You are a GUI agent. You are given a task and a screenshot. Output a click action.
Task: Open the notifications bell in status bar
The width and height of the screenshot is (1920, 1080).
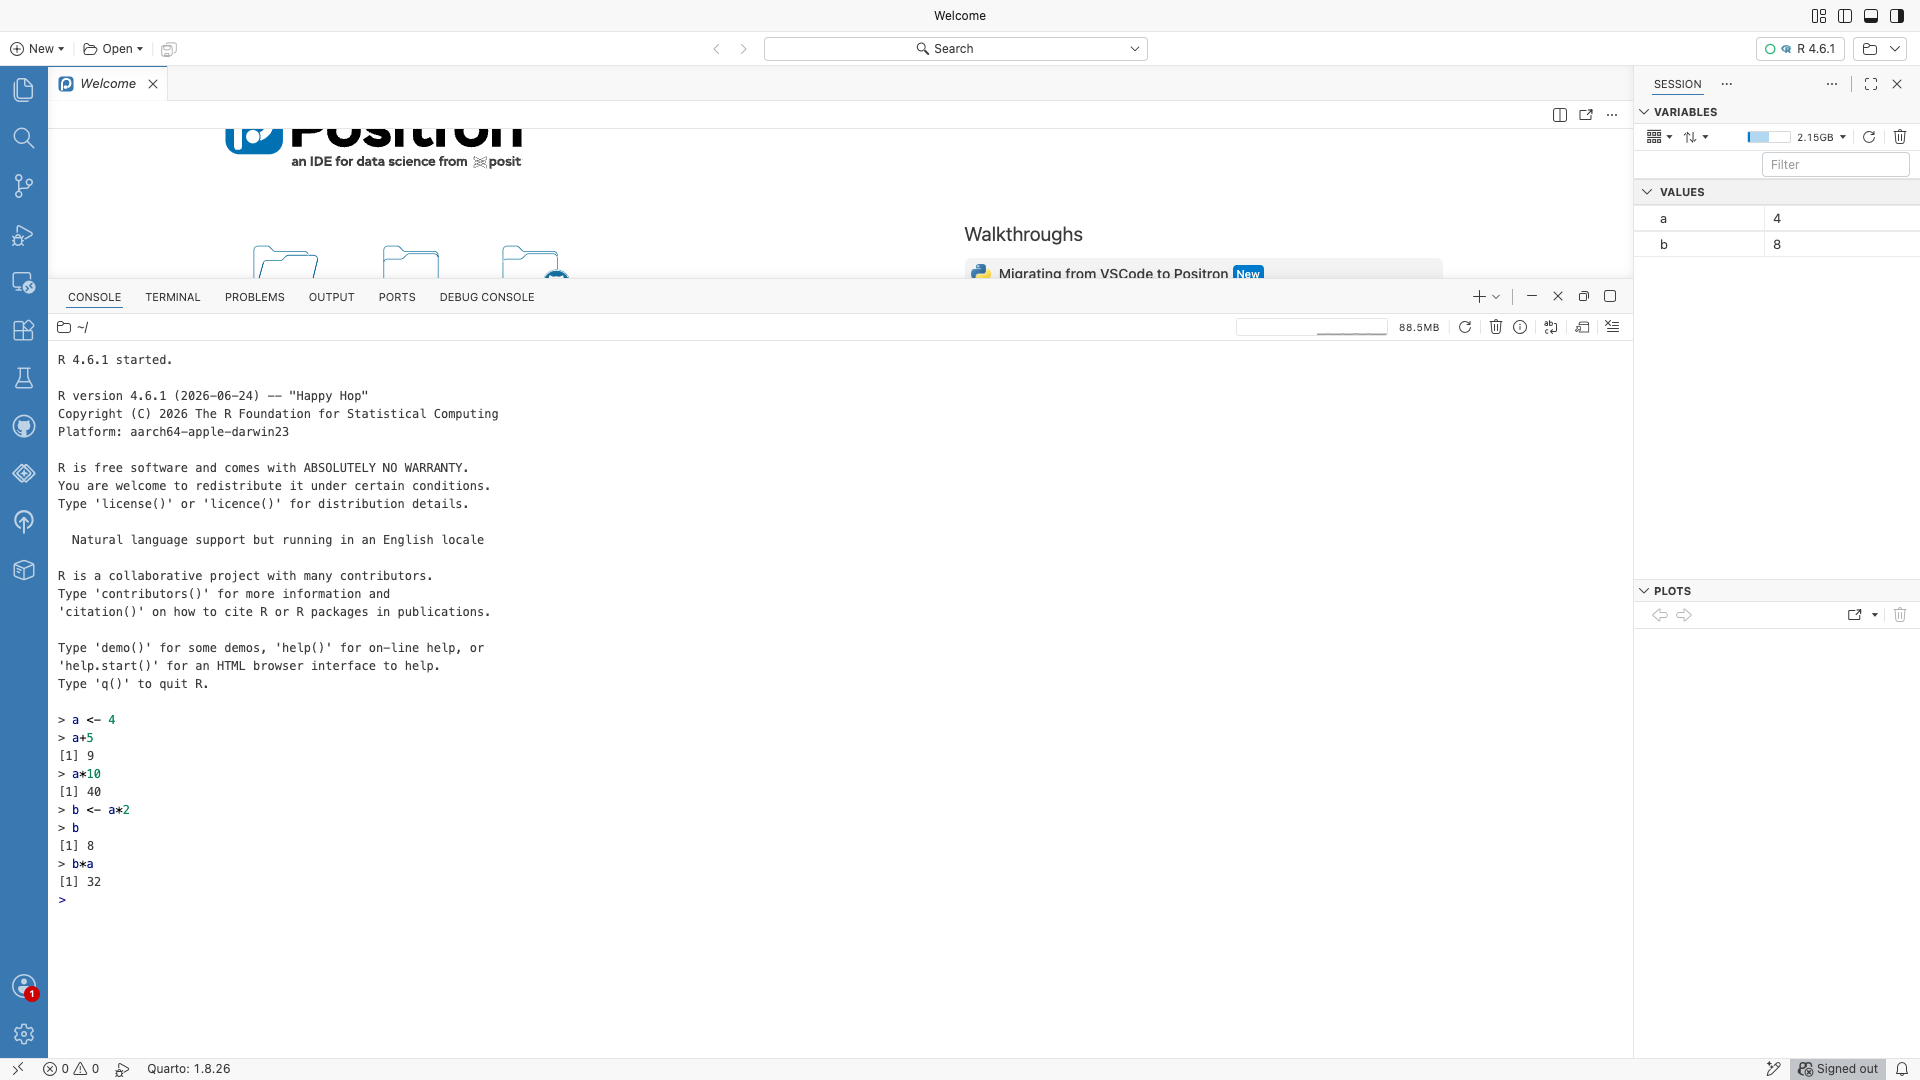(1902, 1069)
